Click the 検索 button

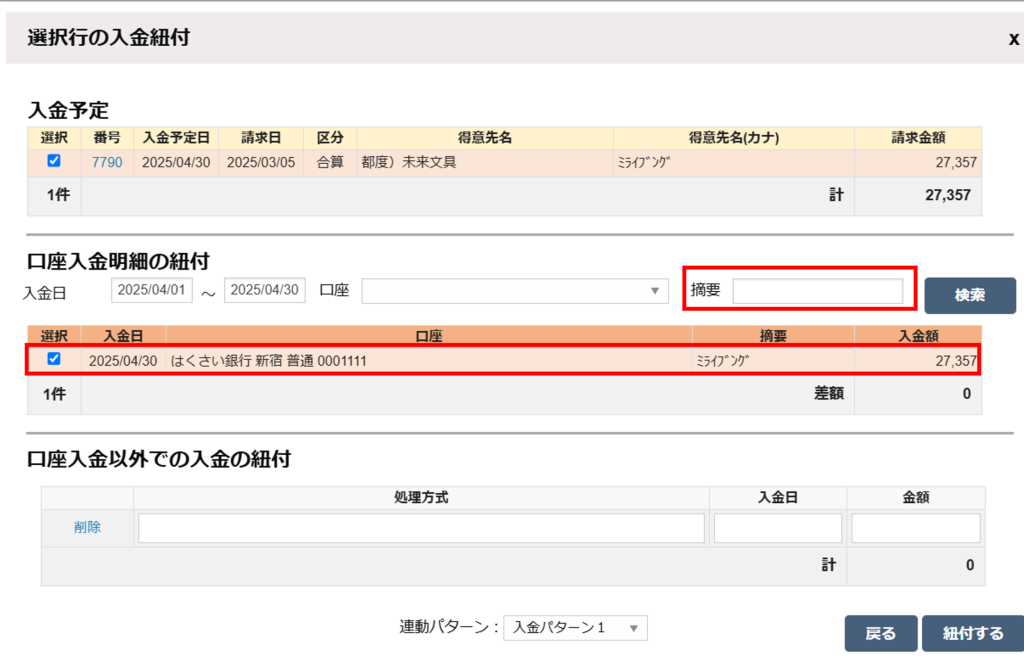pos(970,295)
